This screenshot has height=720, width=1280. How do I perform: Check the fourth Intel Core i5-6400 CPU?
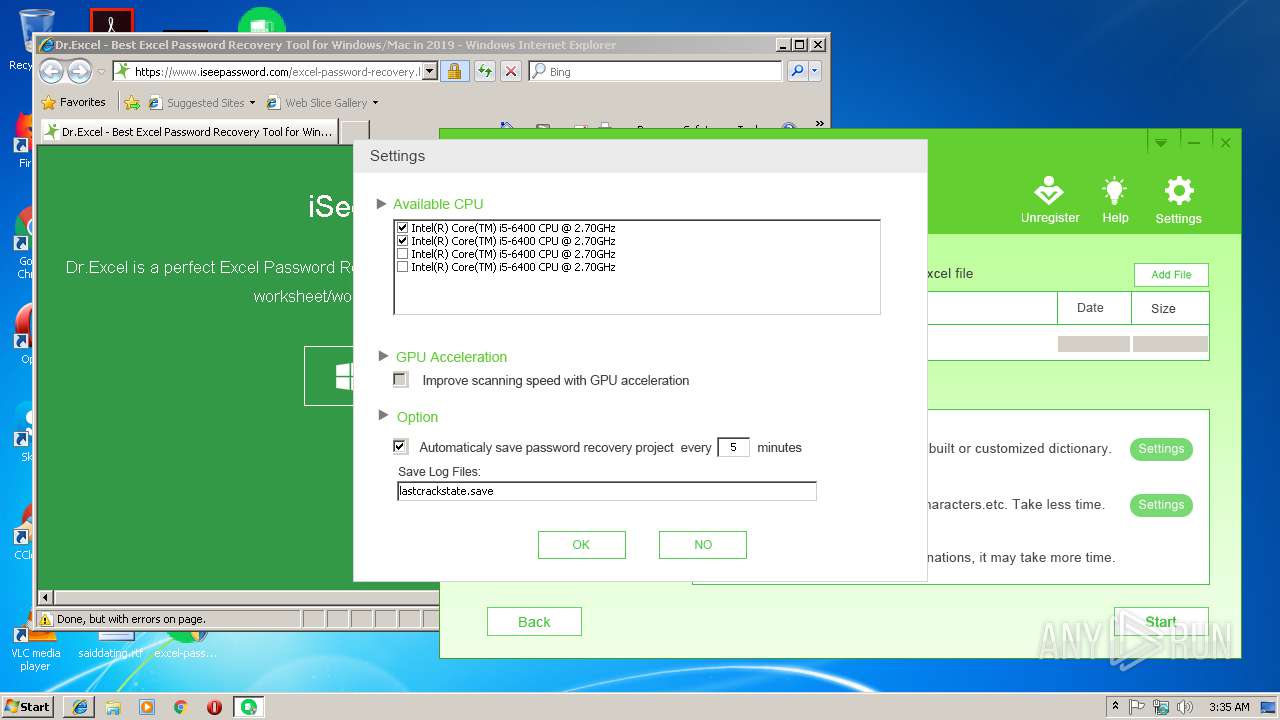pyautogui.click(x=403, y=267)
